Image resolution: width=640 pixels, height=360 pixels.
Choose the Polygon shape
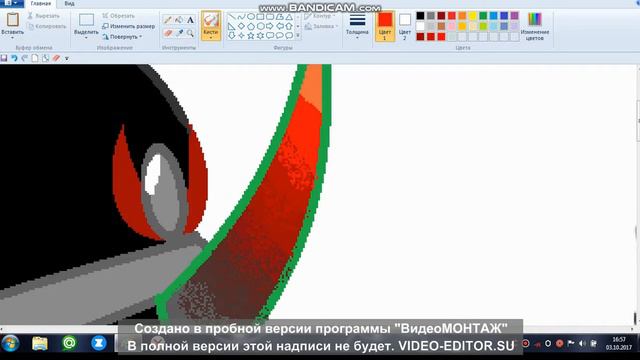coord(279,17)
